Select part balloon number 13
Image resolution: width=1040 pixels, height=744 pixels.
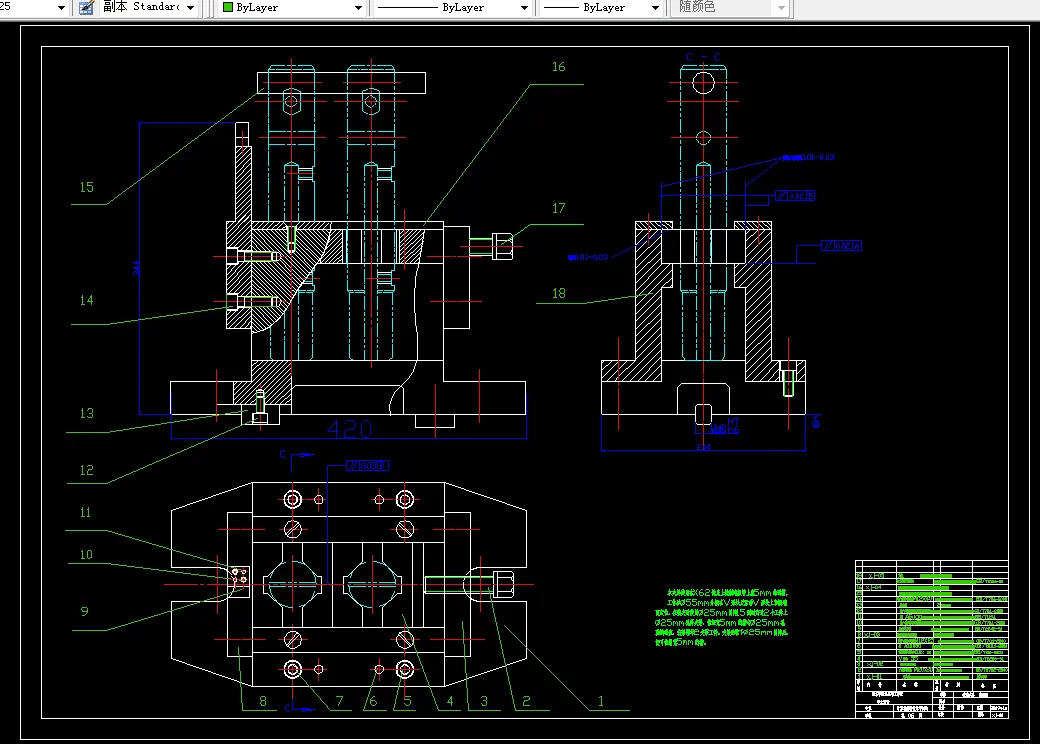point(87,413)
